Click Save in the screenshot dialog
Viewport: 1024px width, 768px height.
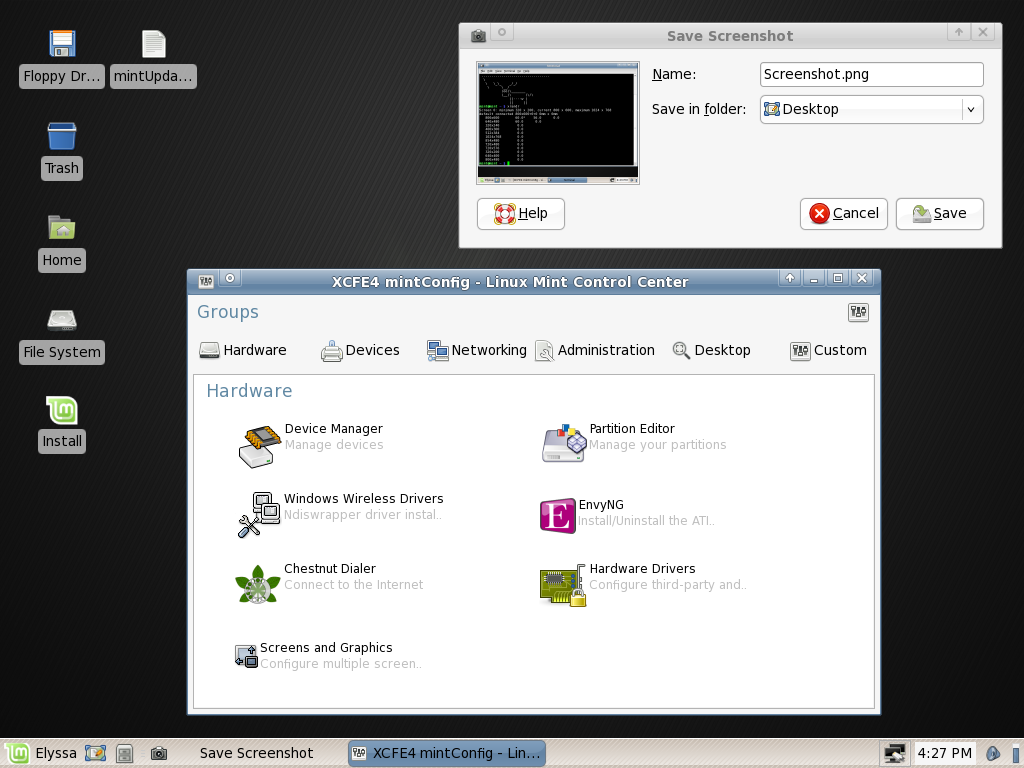pos(940,214)
